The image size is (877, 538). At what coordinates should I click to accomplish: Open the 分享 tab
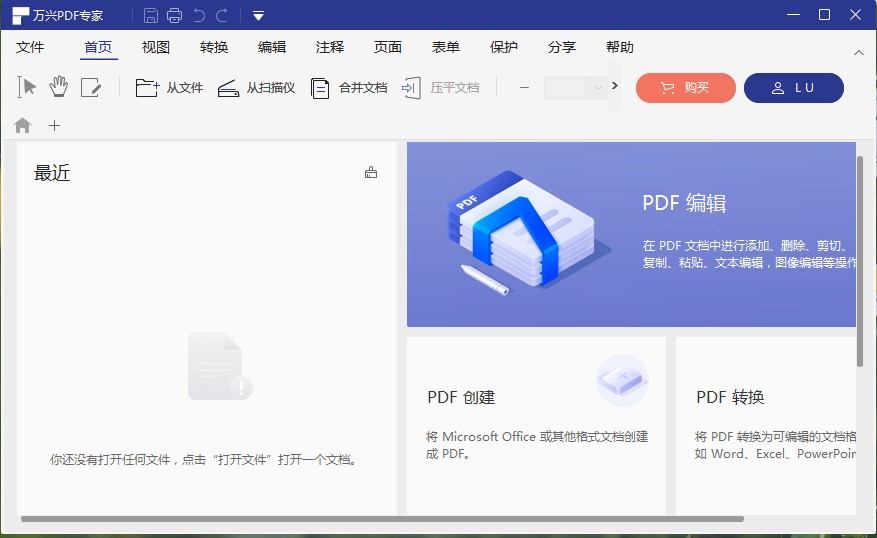[562, 48]
